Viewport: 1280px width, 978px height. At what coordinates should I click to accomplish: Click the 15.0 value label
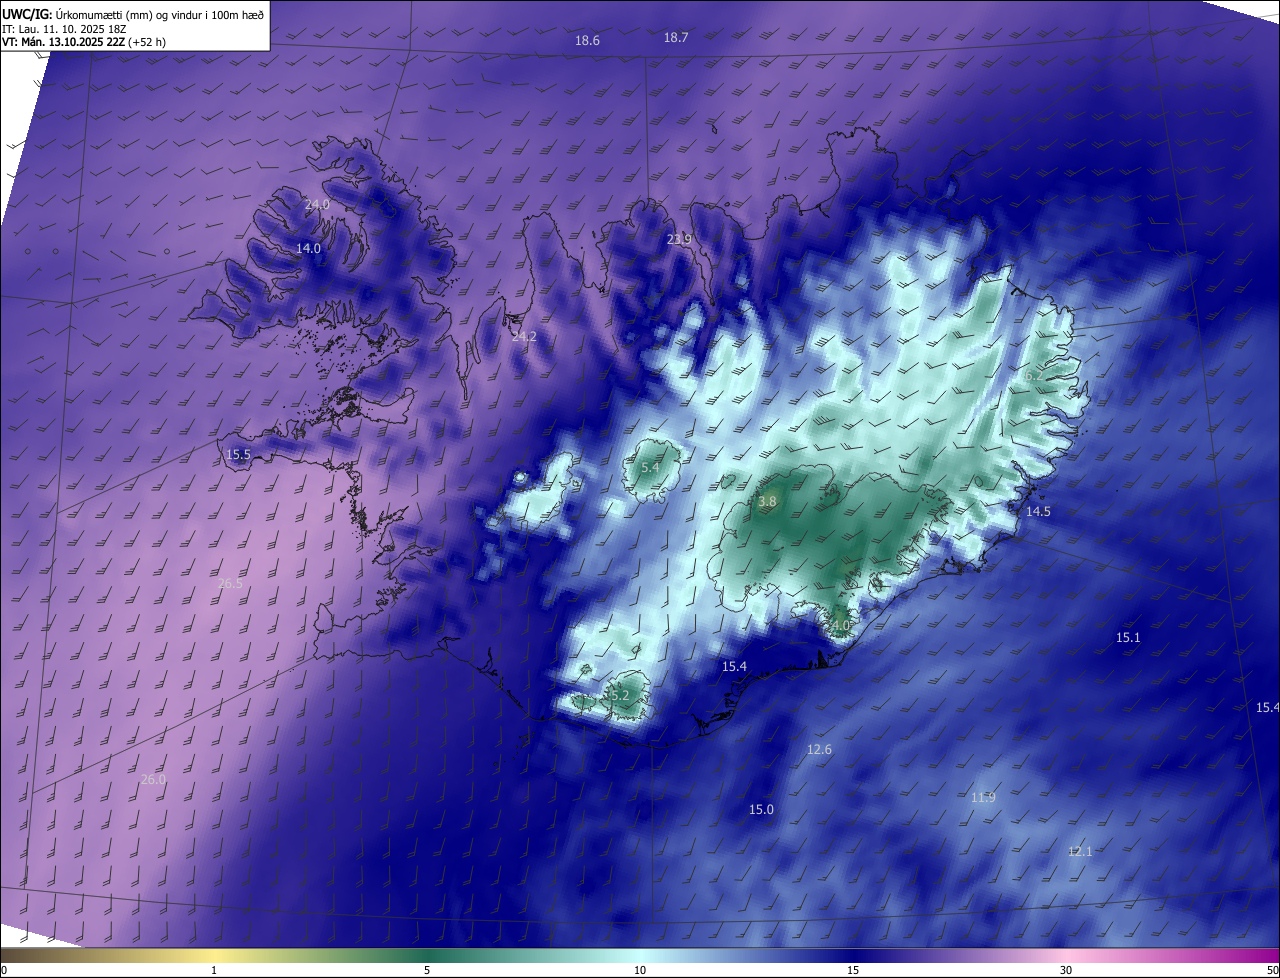pos(761,809)
